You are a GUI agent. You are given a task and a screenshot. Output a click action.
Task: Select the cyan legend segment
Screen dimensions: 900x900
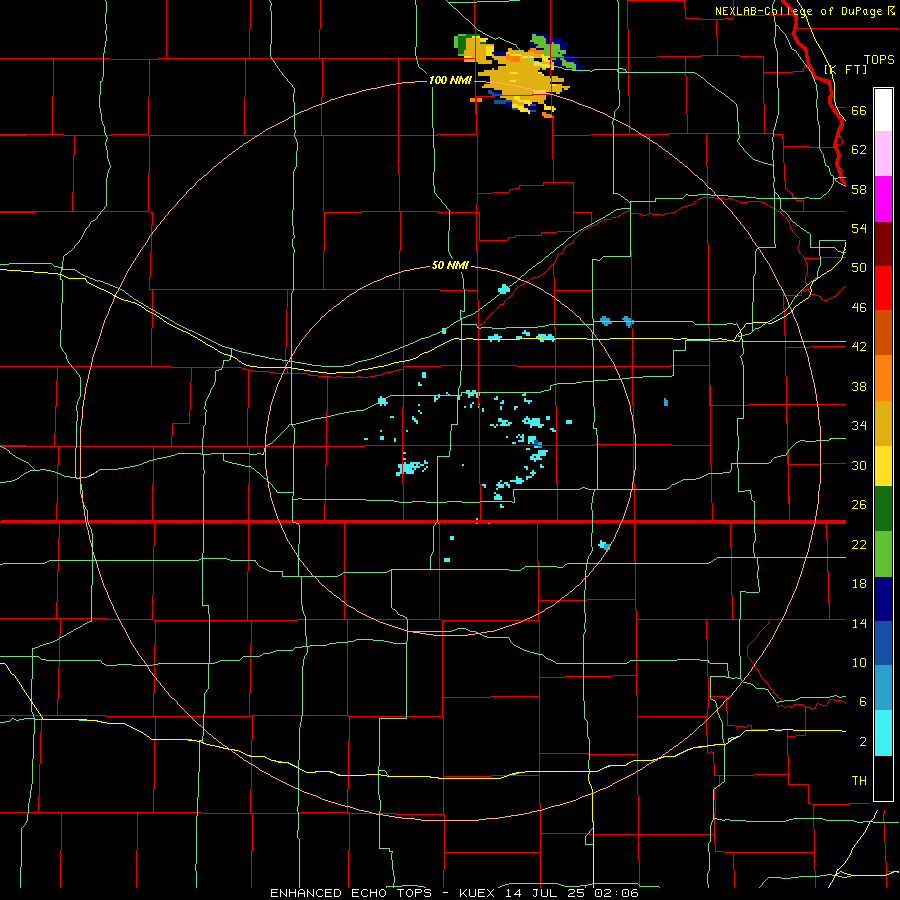[883, 732]
